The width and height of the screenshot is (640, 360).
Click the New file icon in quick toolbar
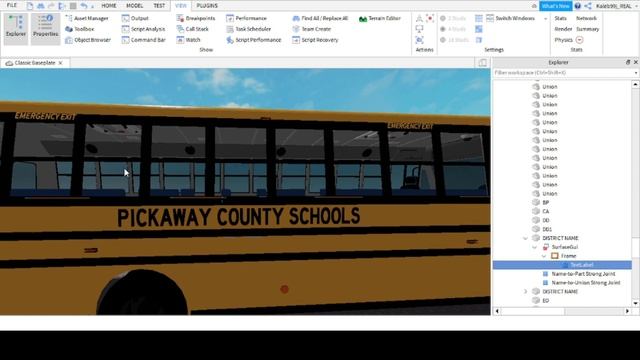click(x=30, y=6)
